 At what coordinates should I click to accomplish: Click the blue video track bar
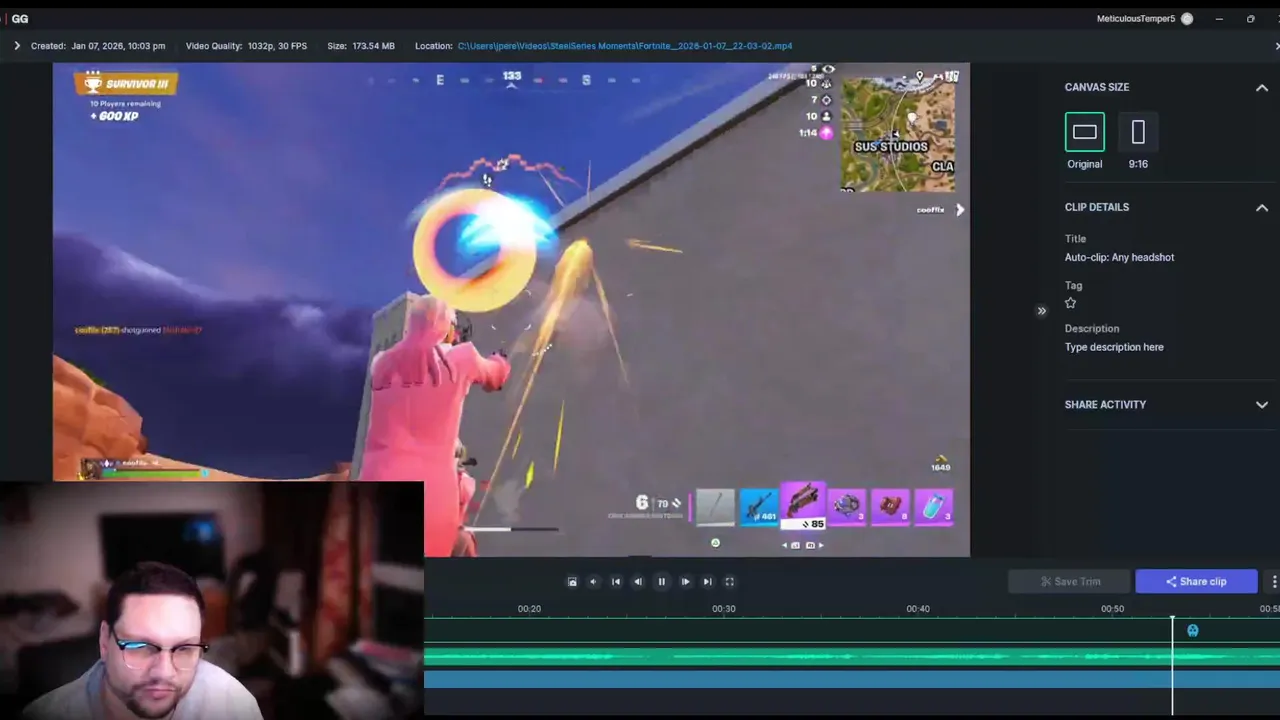click(x=852, y=679)
